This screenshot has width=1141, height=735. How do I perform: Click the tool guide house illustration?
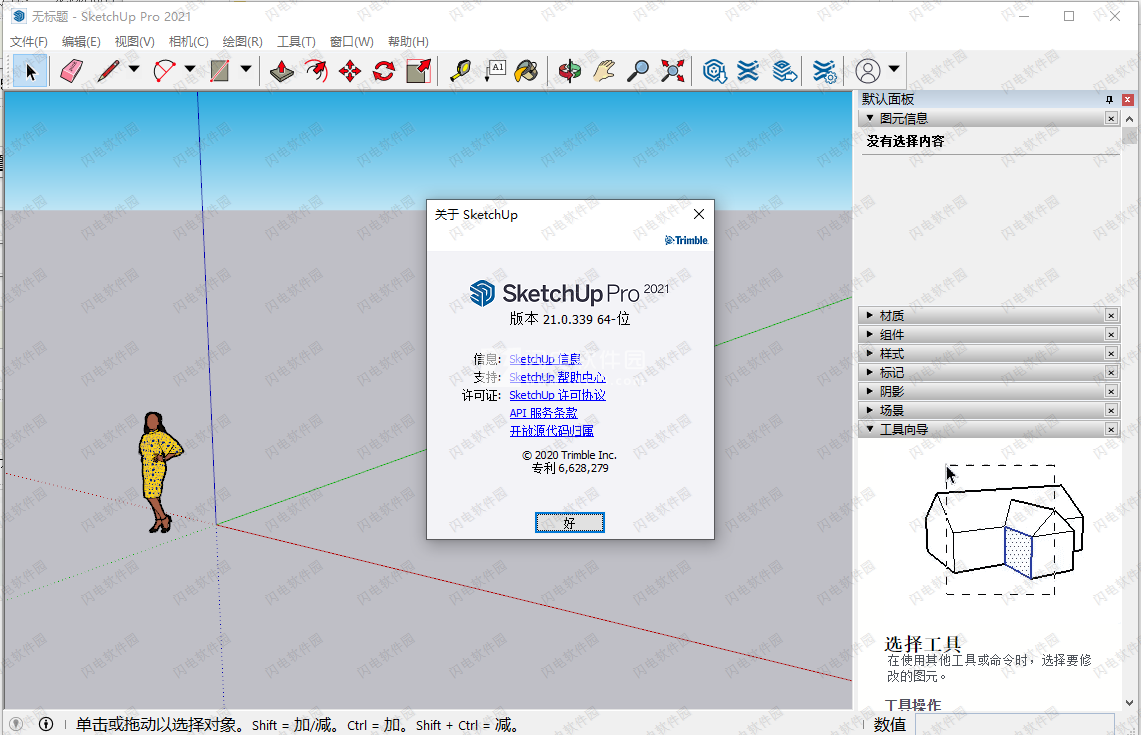click(1004, 530)
